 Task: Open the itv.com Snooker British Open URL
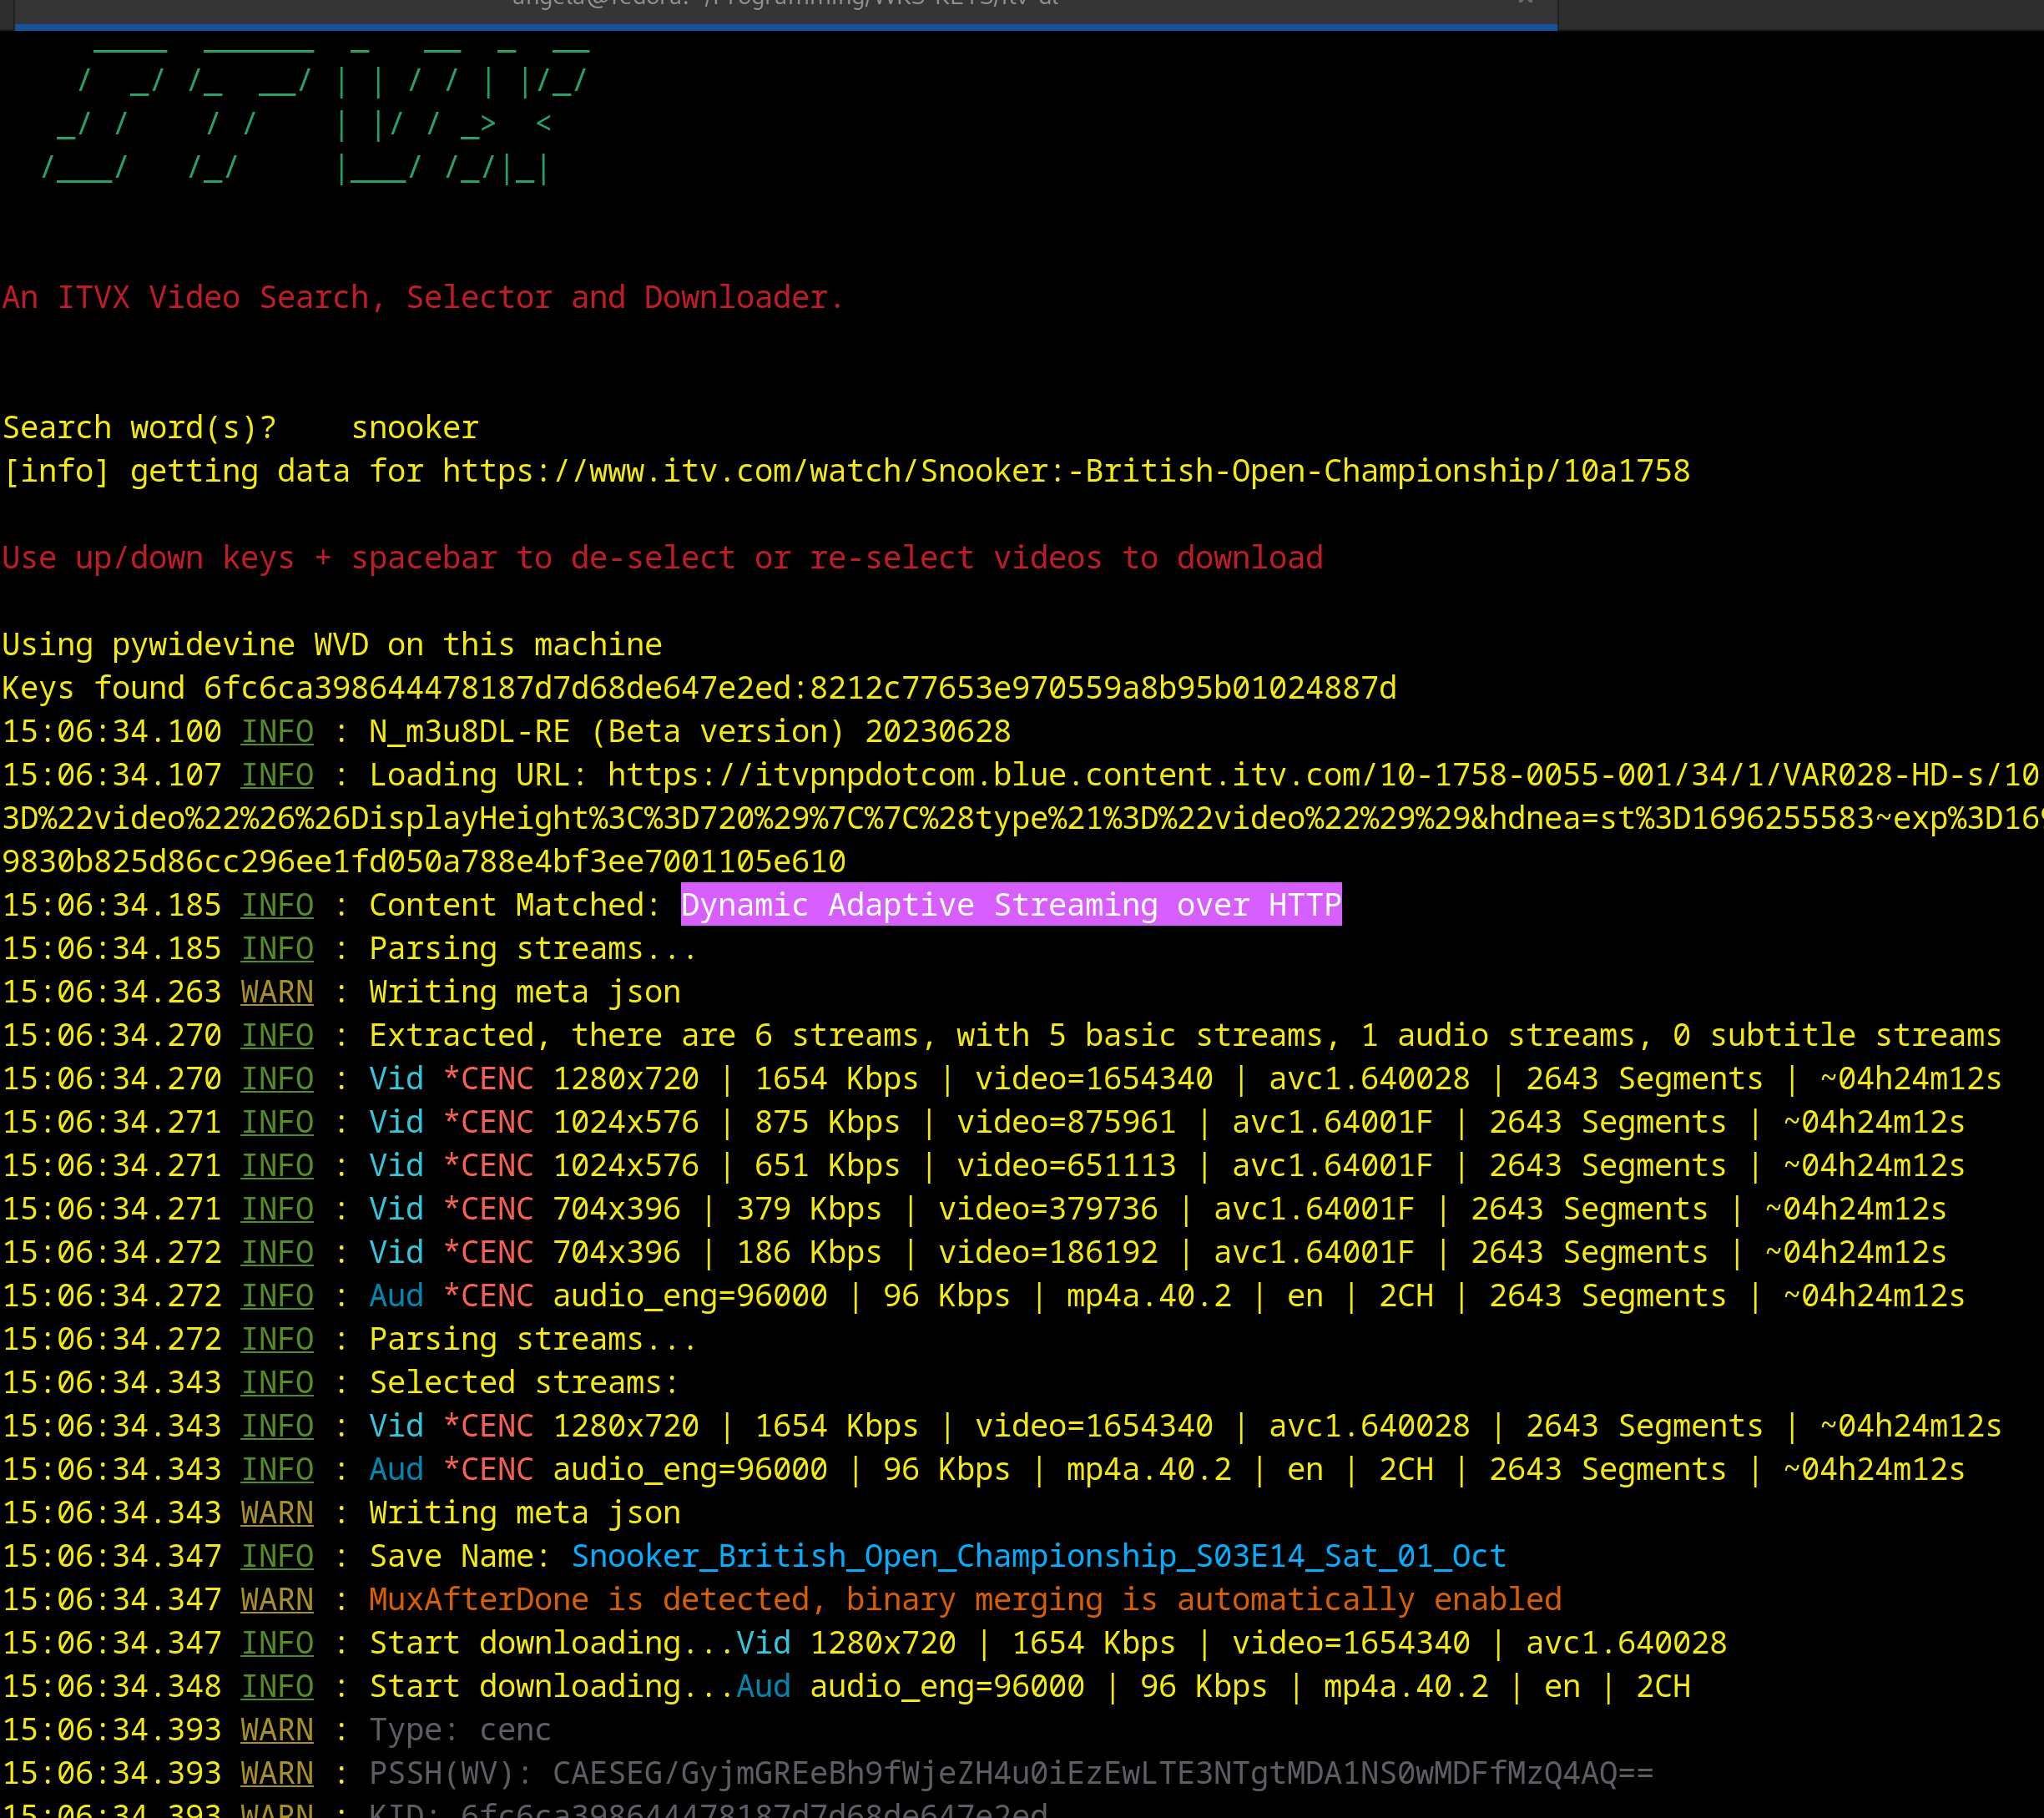point(1066,471)
